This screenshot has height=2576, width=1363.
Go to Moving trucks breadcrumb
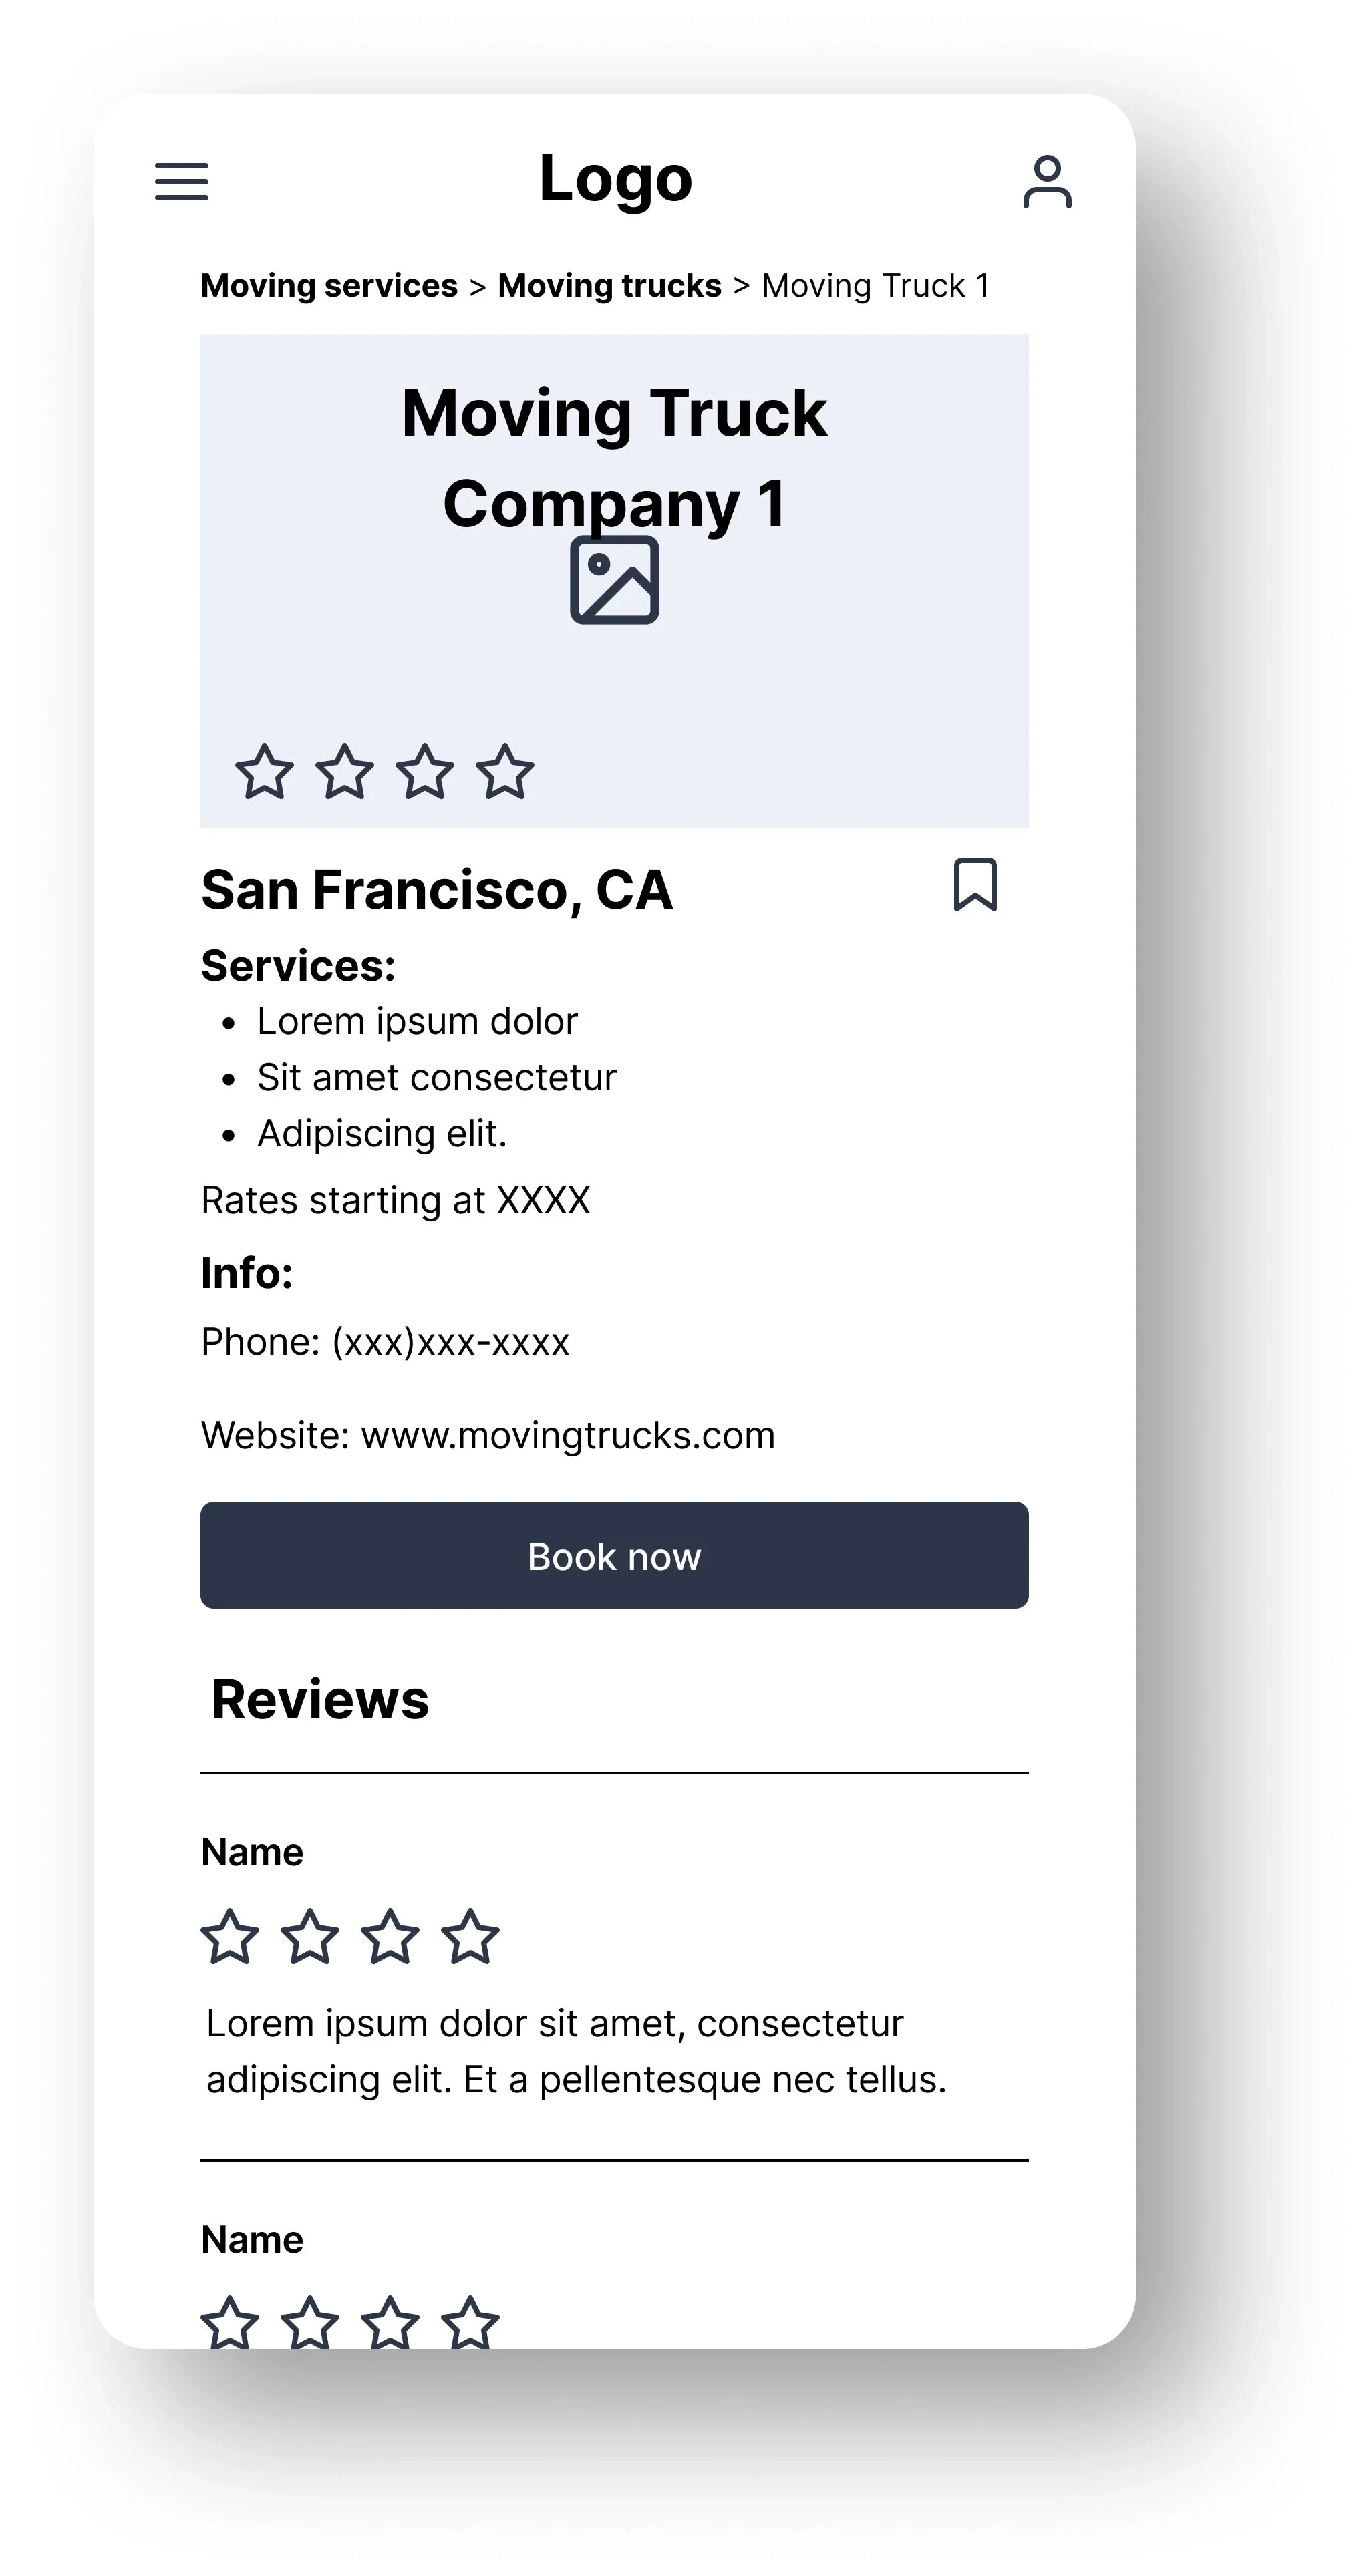tap(609, 286)
